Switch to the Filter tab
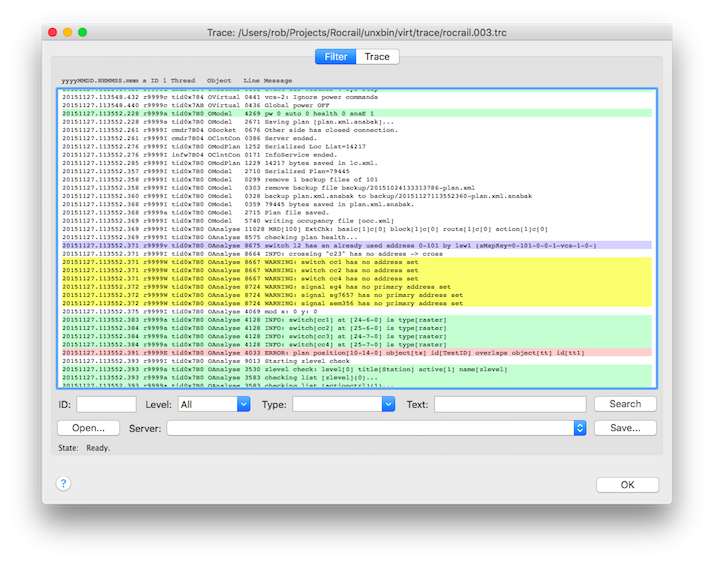This screenshot has width=714, height=564. tap(335, 57)
